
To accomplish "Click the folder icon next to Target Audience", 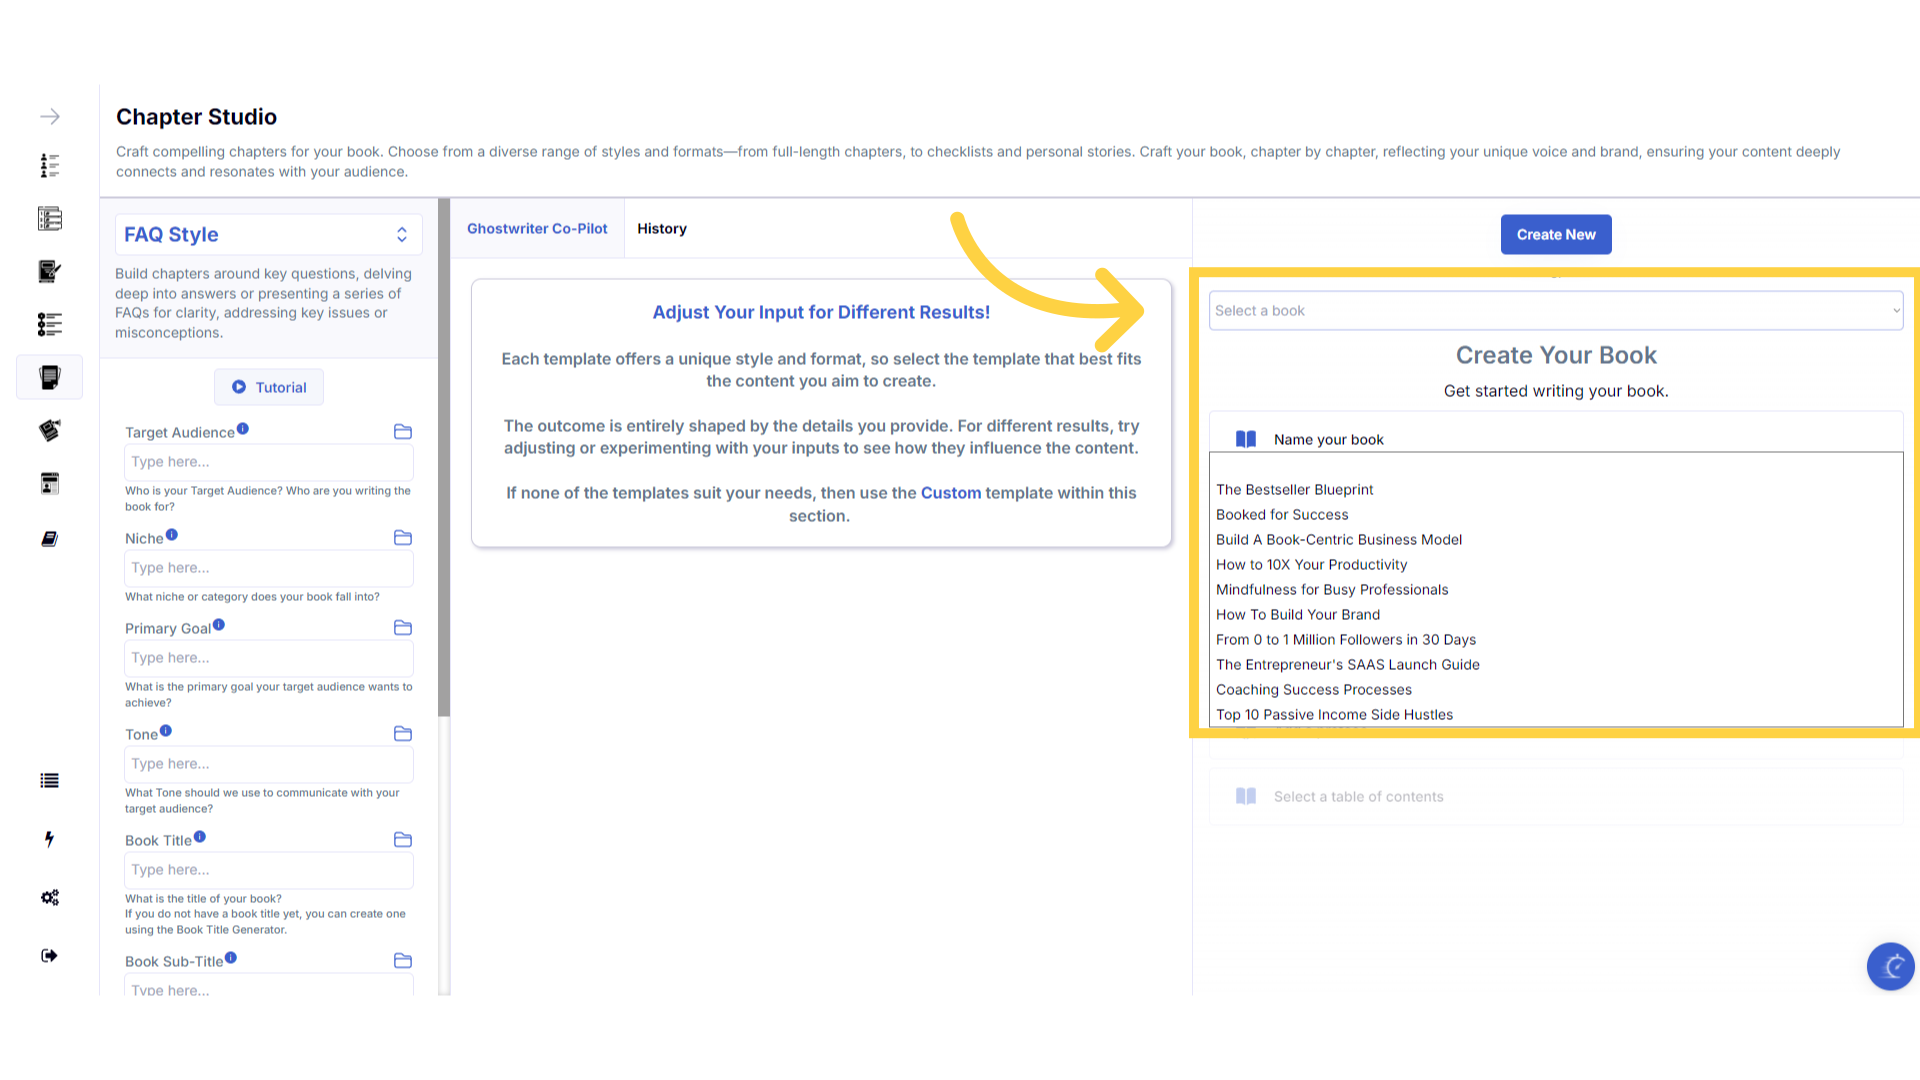I will [x=403, y=432].
